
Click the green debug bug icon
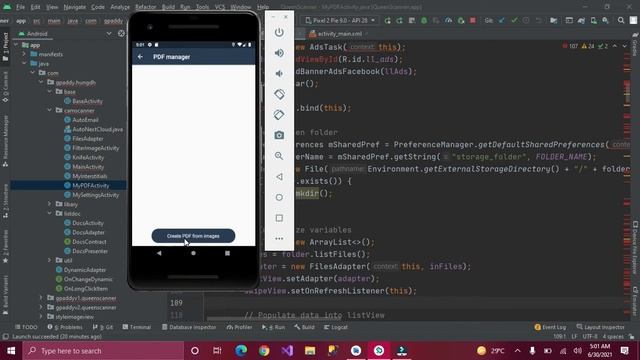coord(424,20)
